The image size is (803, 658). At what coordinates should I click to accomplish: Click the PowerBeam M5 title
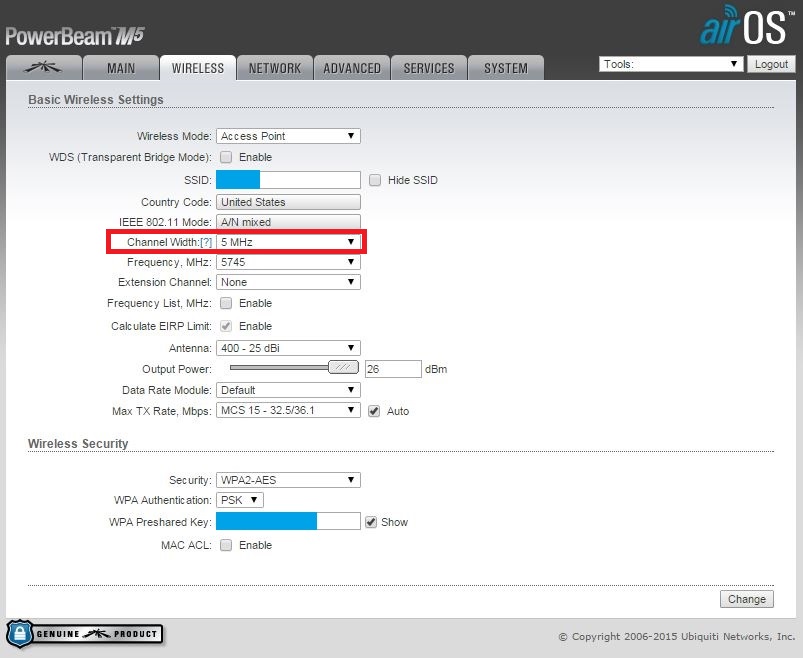pos(75,36)
